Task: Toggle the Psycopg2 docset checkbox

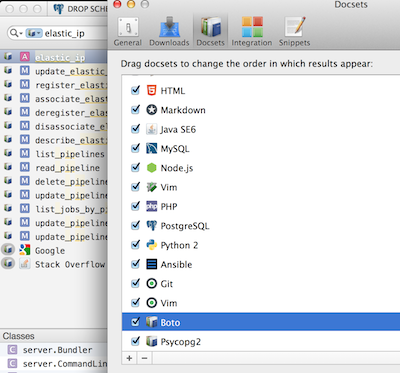Action: (x=135, y=341)
